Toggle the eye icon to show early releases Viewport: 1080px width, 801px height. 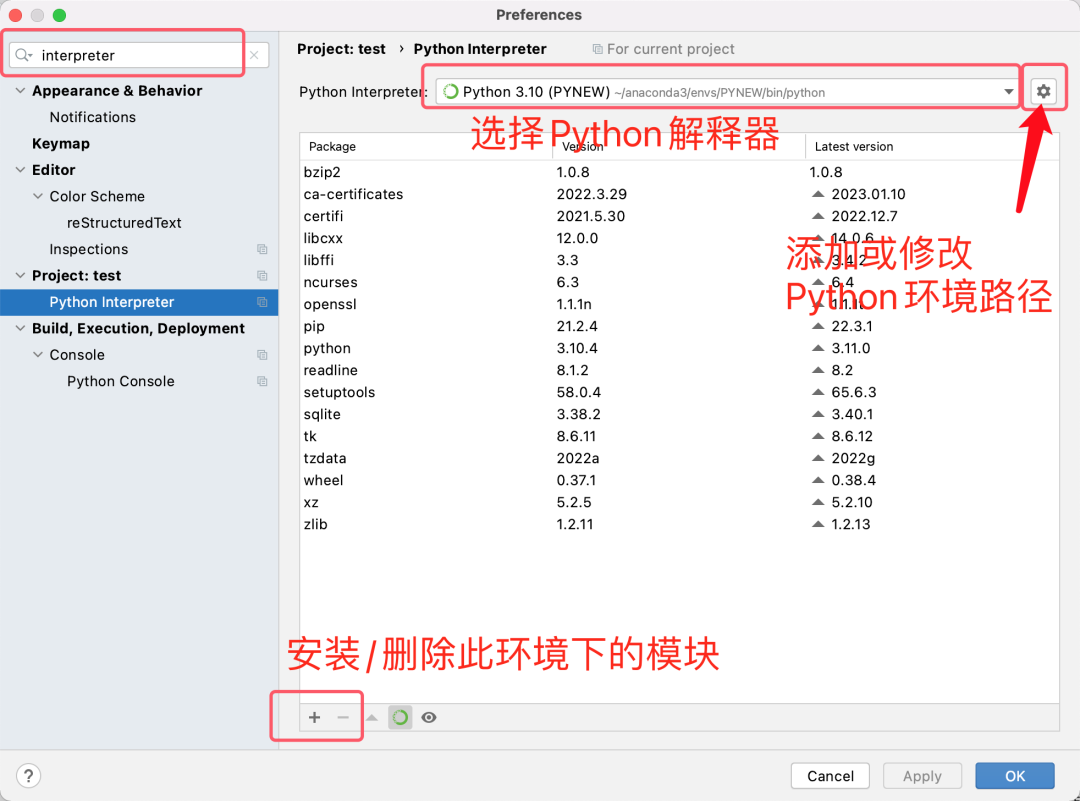pyautogui.click(x=429, y=717)
